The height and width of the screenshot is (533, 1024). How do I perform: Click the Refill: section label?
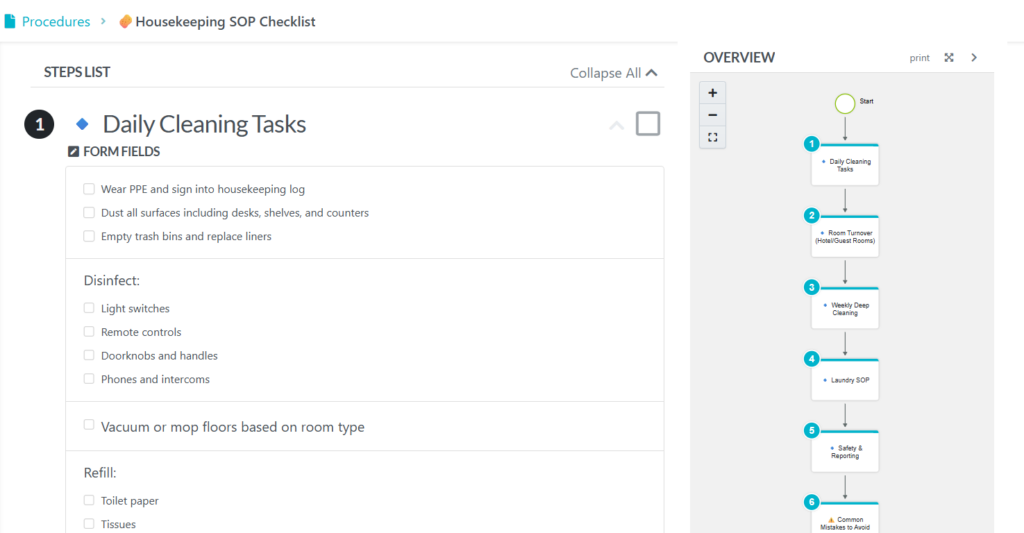pyautogui.click(x=100, y=472)
